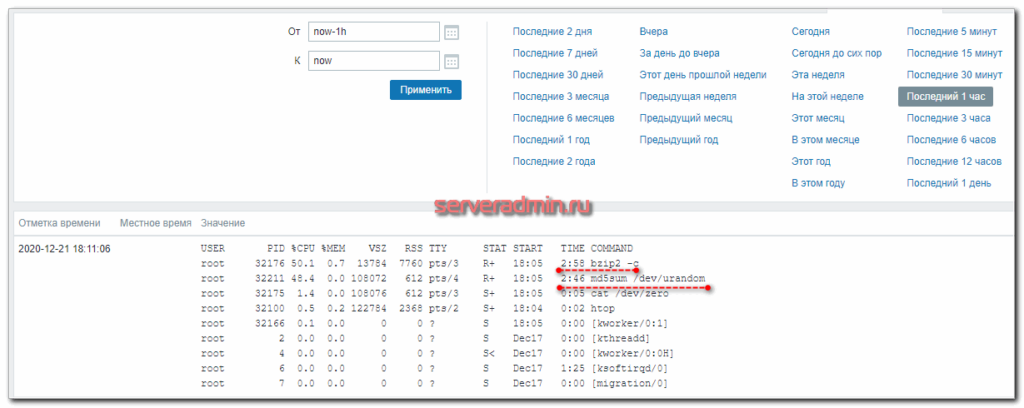Screen dimensions: 1024x408
Task: Choose Последние 12 часов range
Action: point(954,161)
